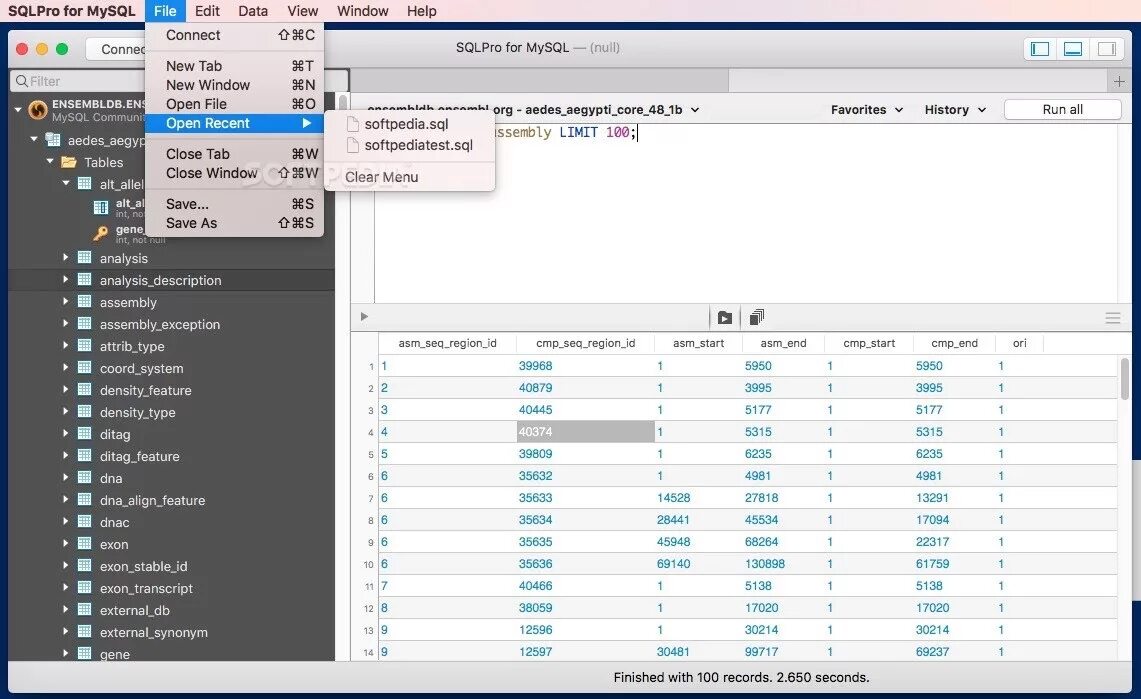Choose New Window in File menu
Viewport: 1141px width, 699px height.
(234, 85)
